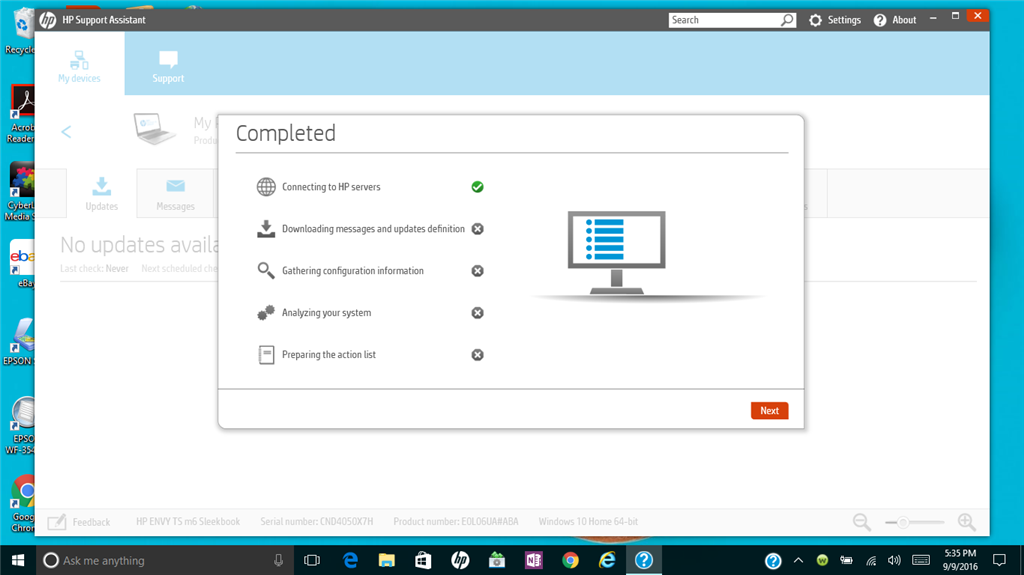Click the Cortana 'Ask me anything' box

tap(165, 560)
